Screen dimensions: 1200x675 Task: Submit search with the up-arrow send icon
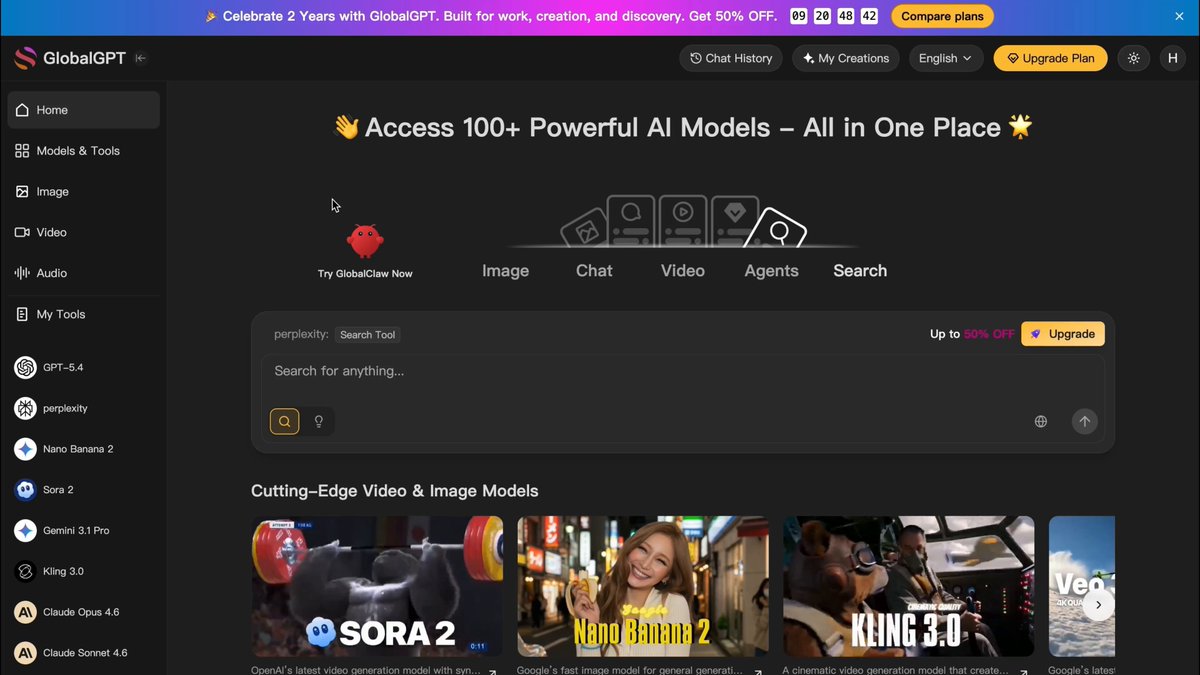tap(1085, 421)
